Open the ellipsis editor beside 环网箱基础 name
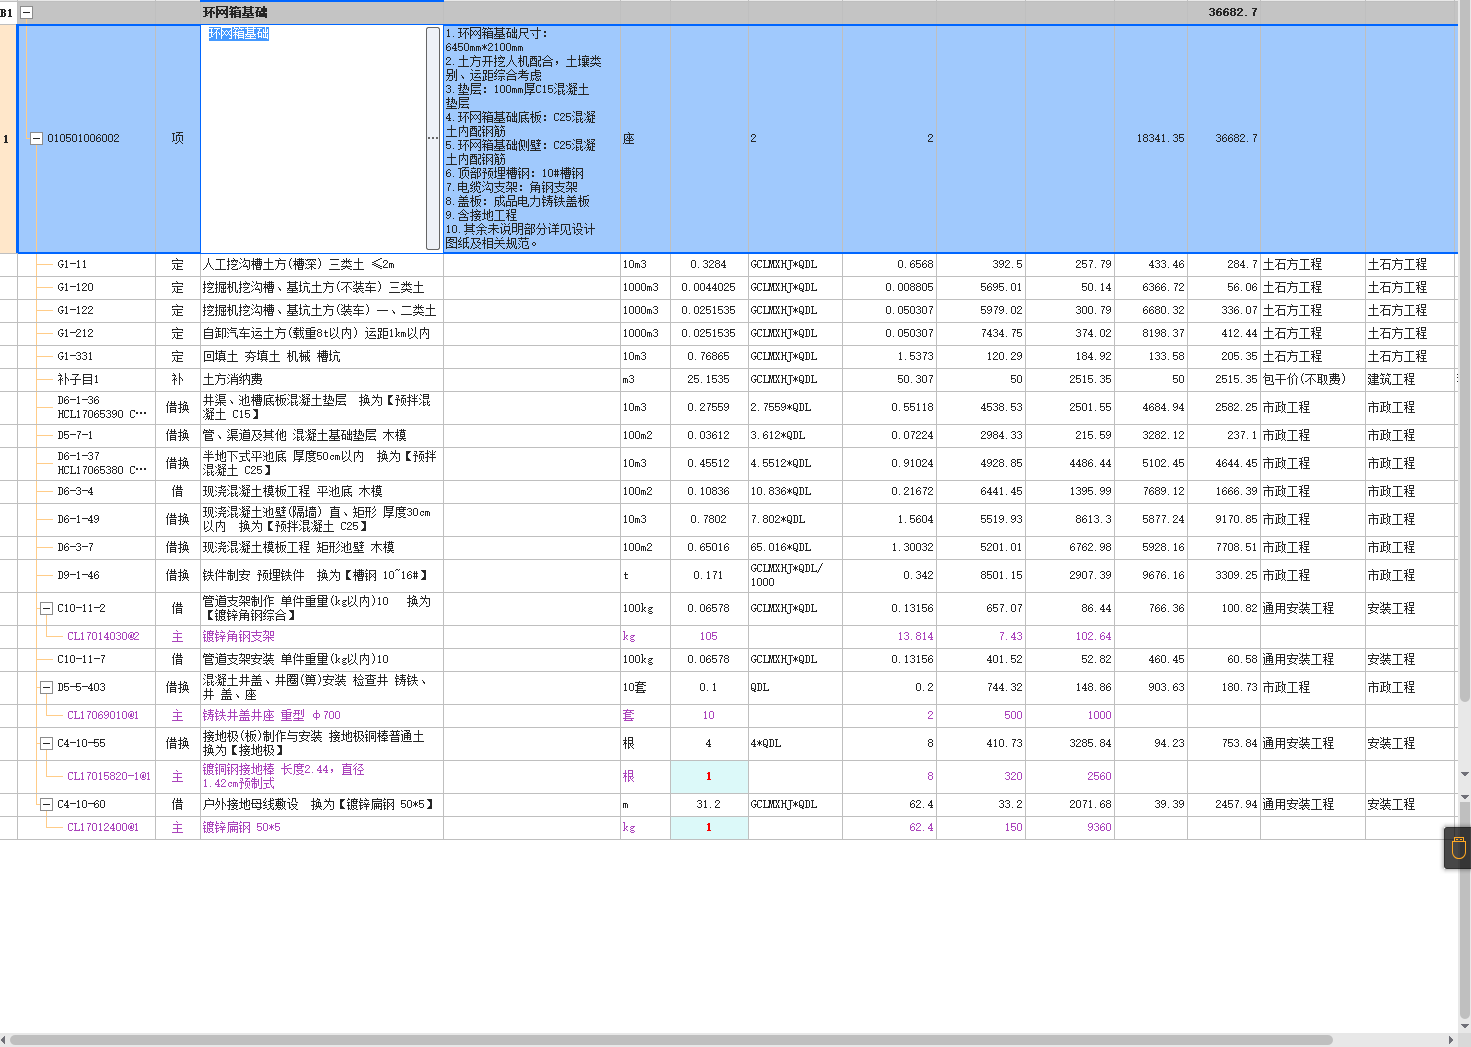The height and width of the screenshot is (1047, 1471). 433,138
